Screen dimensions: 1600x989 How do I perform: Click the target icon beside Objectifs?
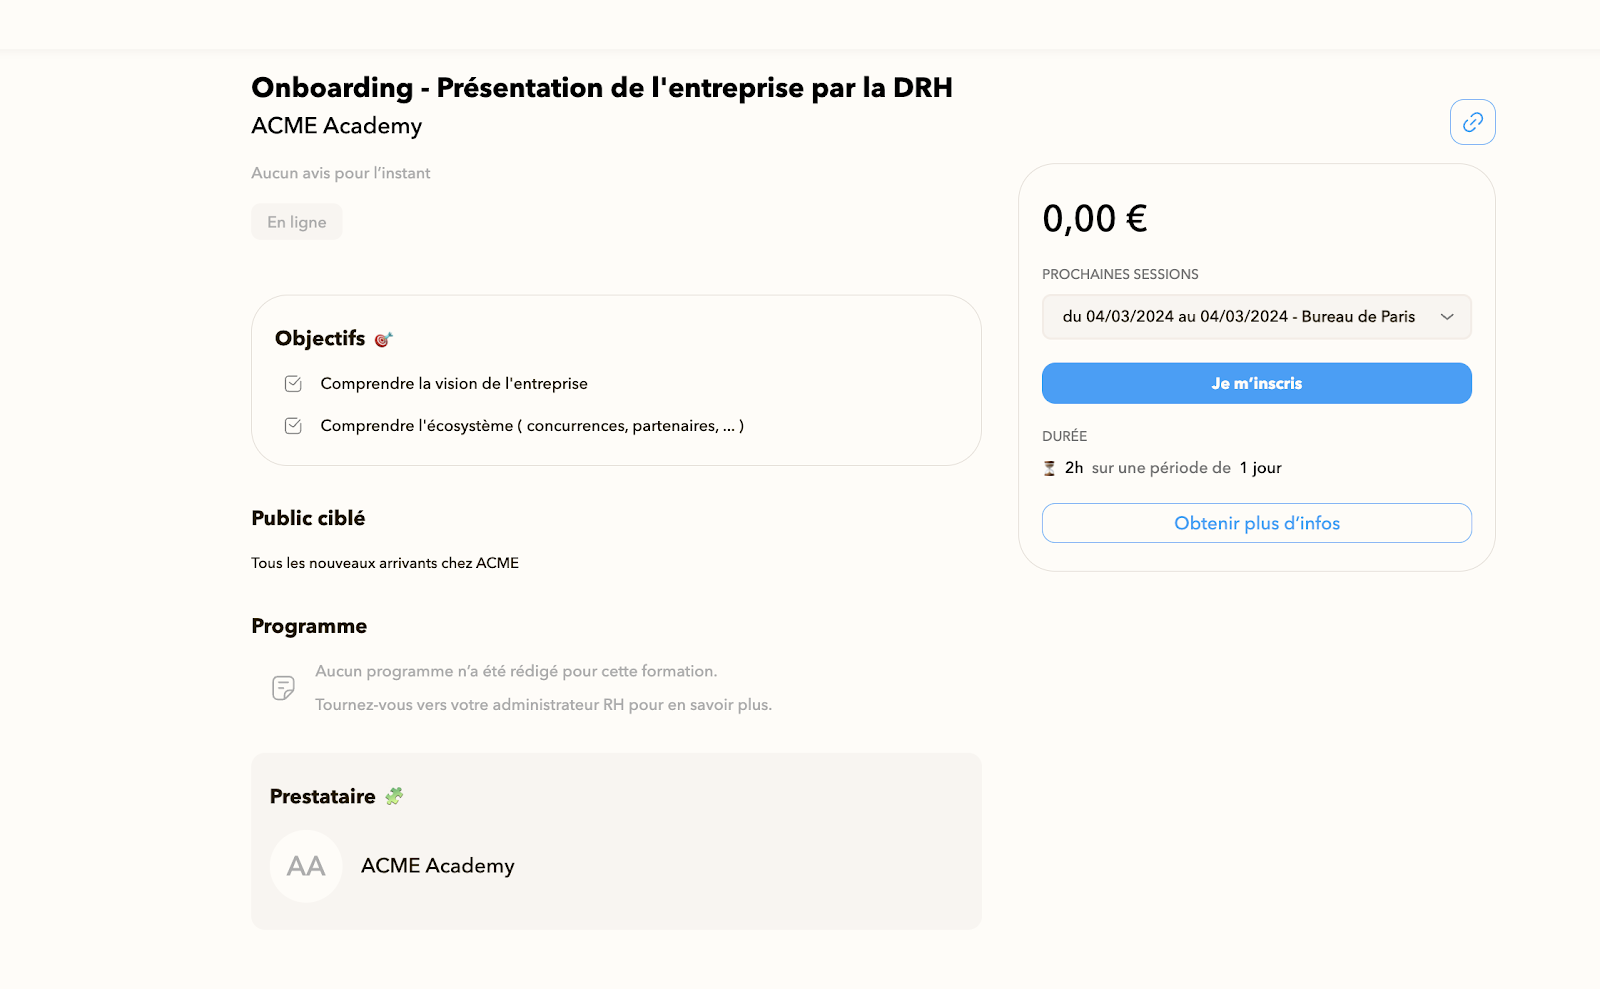[x=384, y=340]
